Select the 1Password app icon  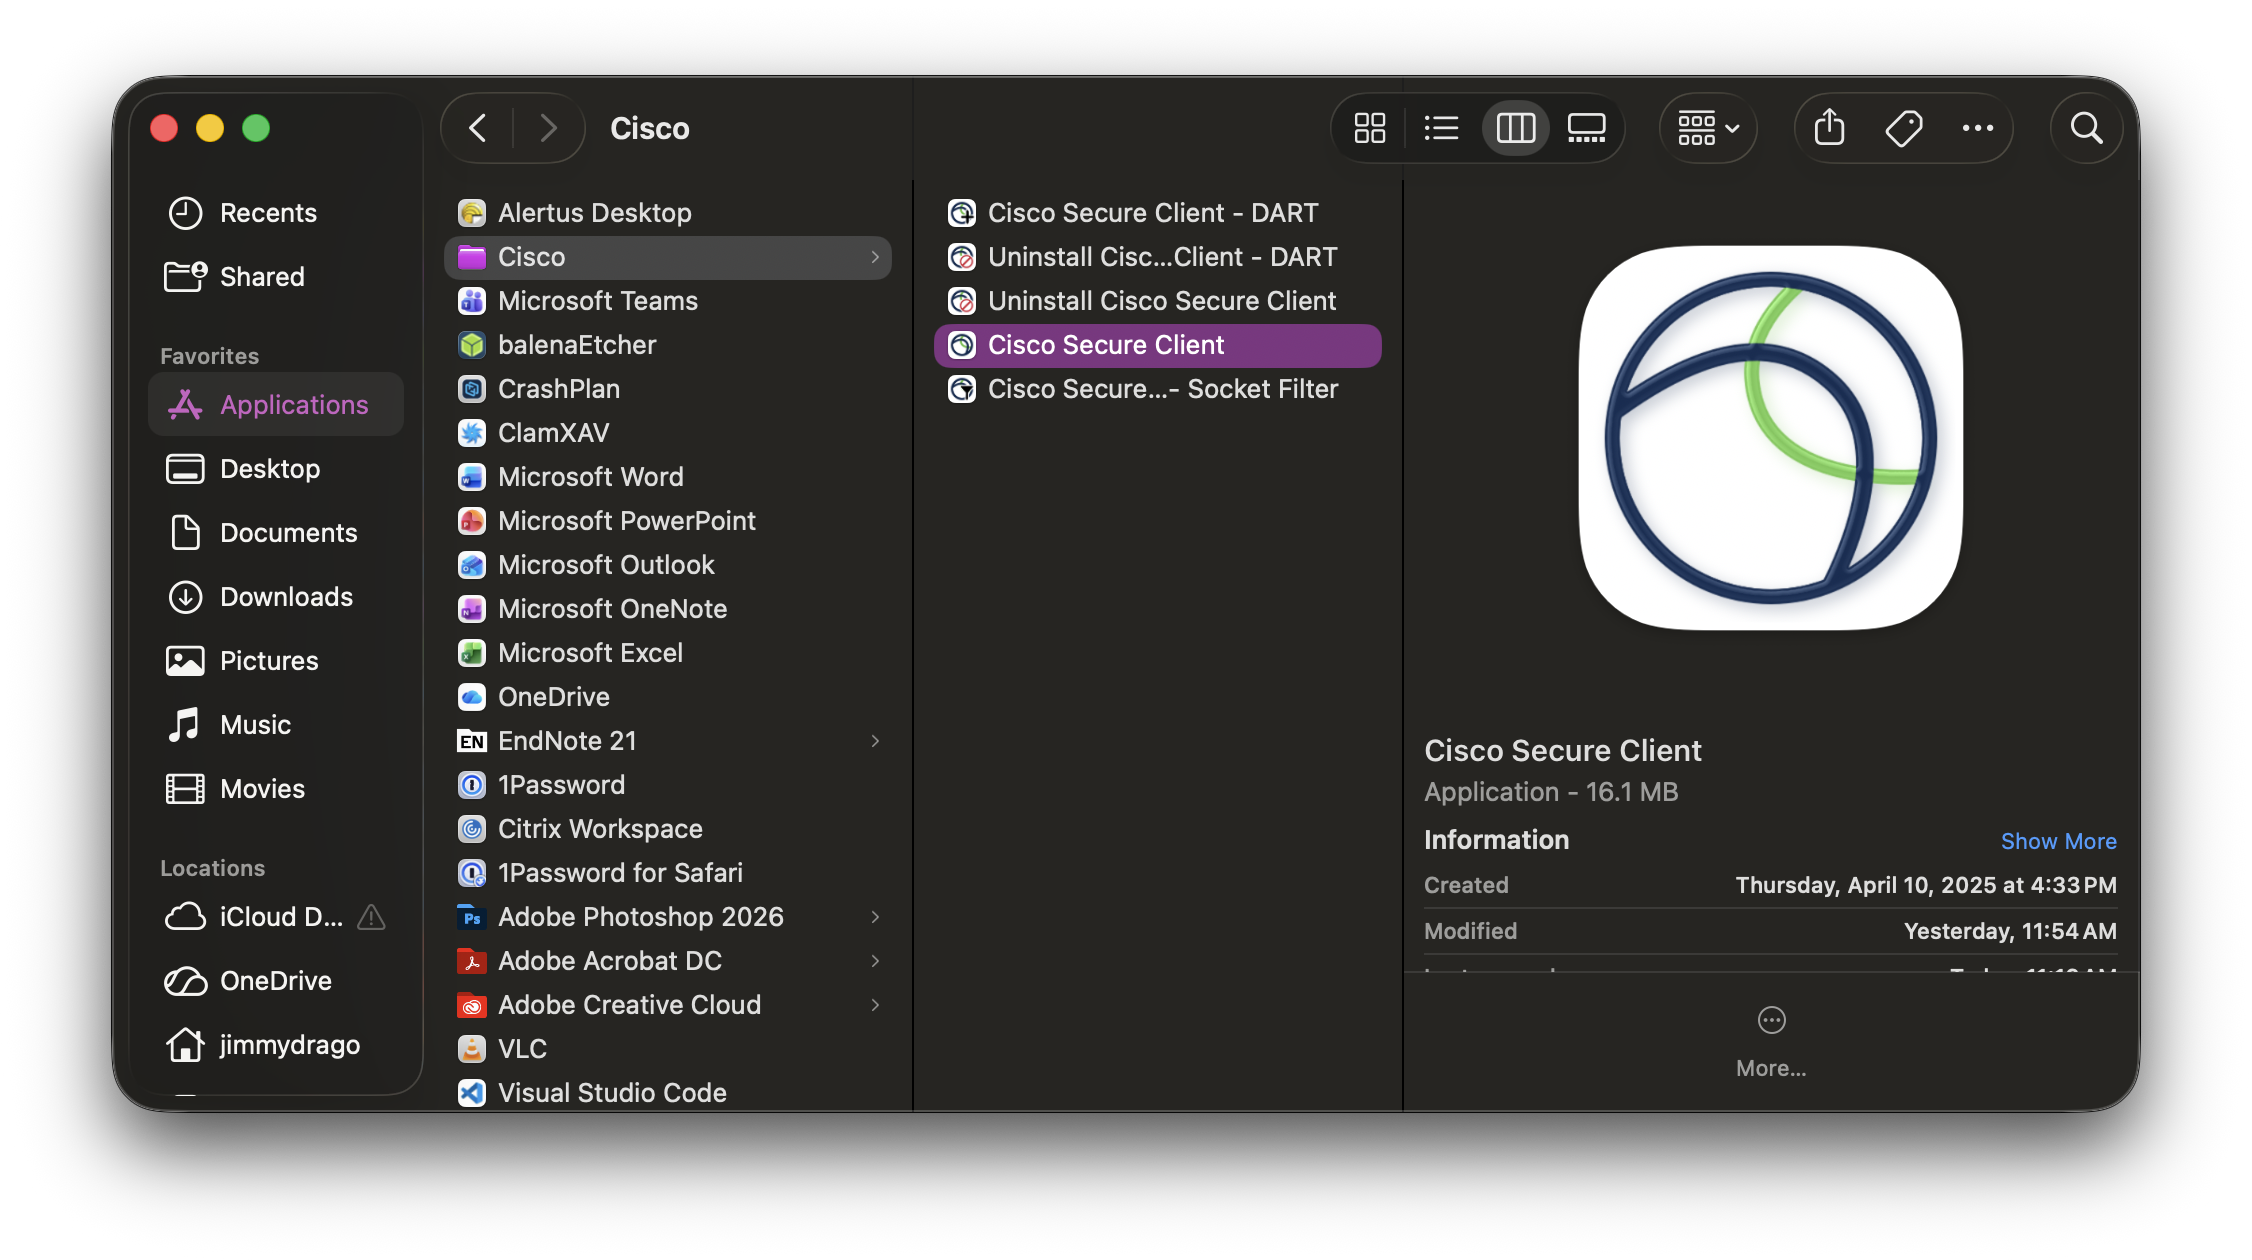(x=472, y=785)
